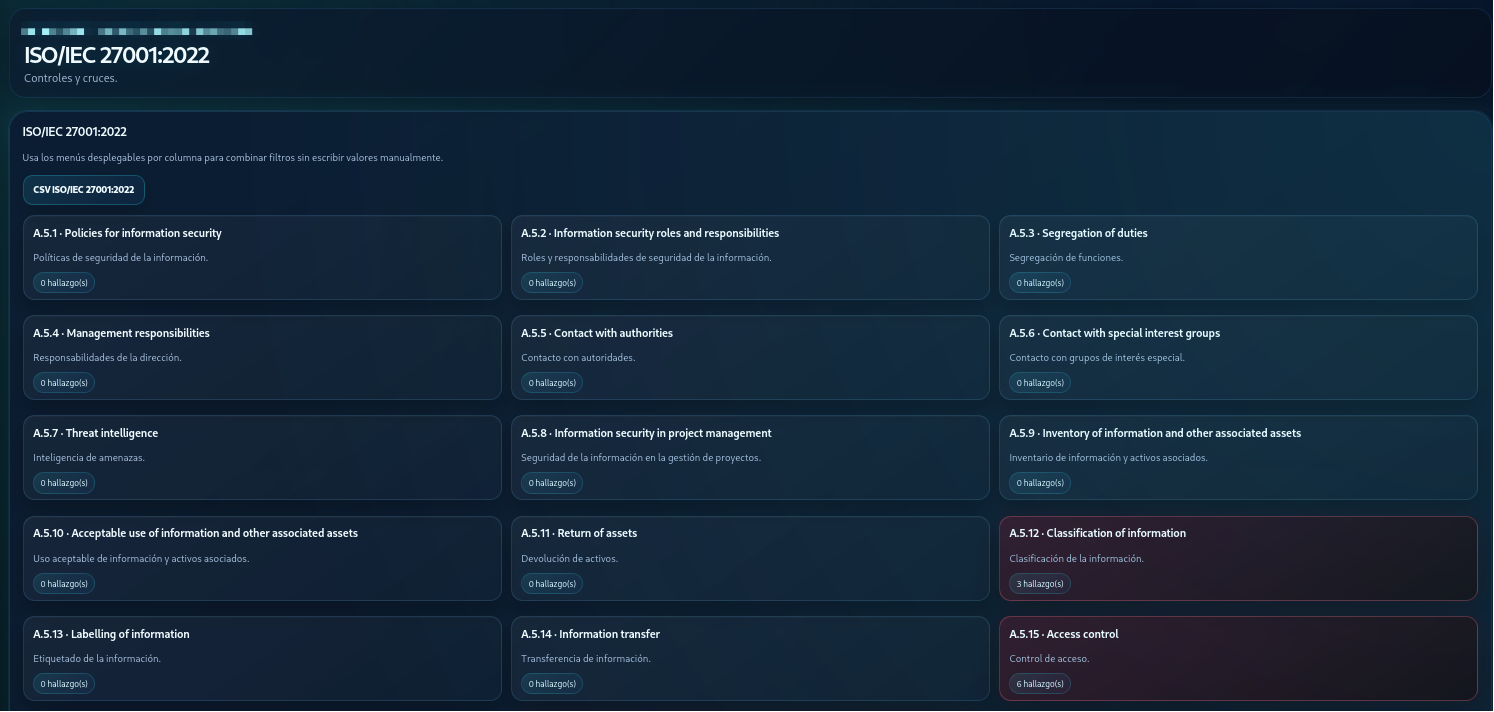Click the 0 hallazgo(s) badge on A.5.10
1494x712 pixels.
click(x=64, y=584)
